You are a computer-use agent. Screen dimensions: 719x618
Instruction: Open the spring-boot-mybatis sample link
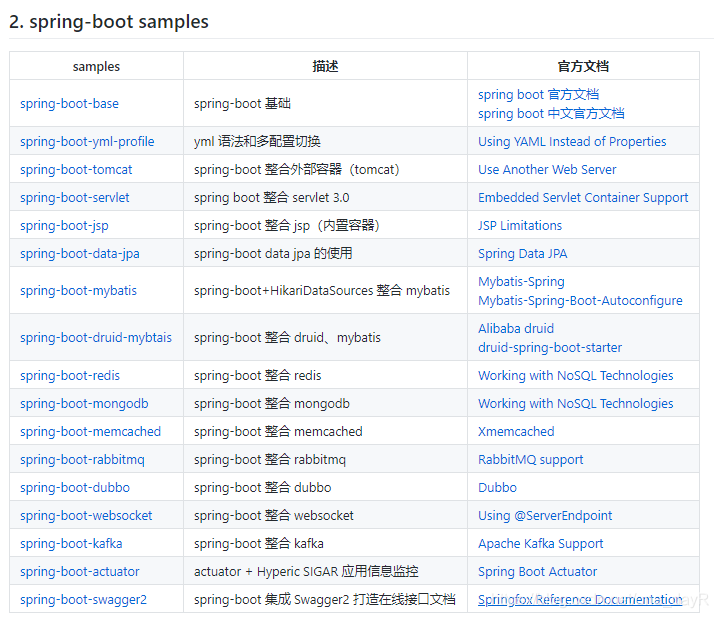pos(78,291)
